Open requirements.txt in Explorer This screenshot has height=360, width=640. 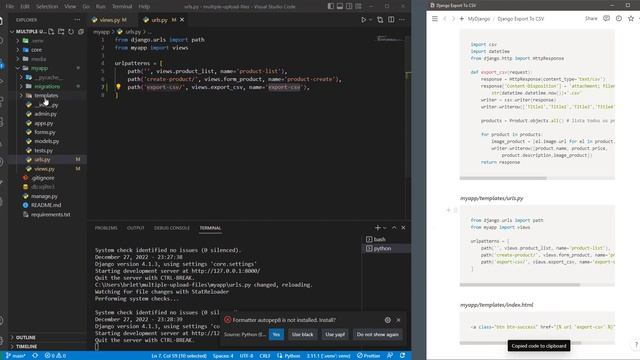50,214
